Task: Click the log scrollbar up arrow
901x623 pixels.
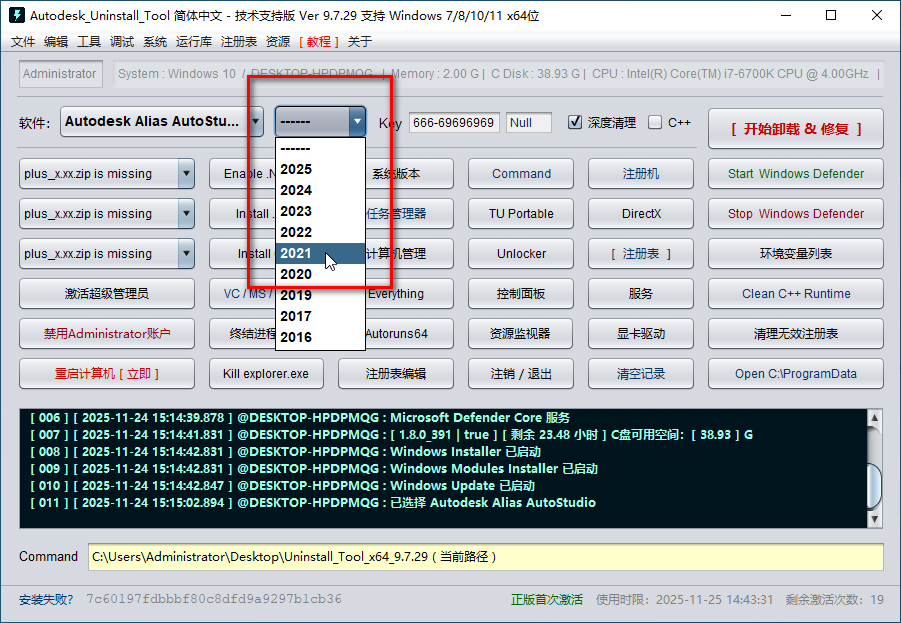Action: tap(874, 418)
